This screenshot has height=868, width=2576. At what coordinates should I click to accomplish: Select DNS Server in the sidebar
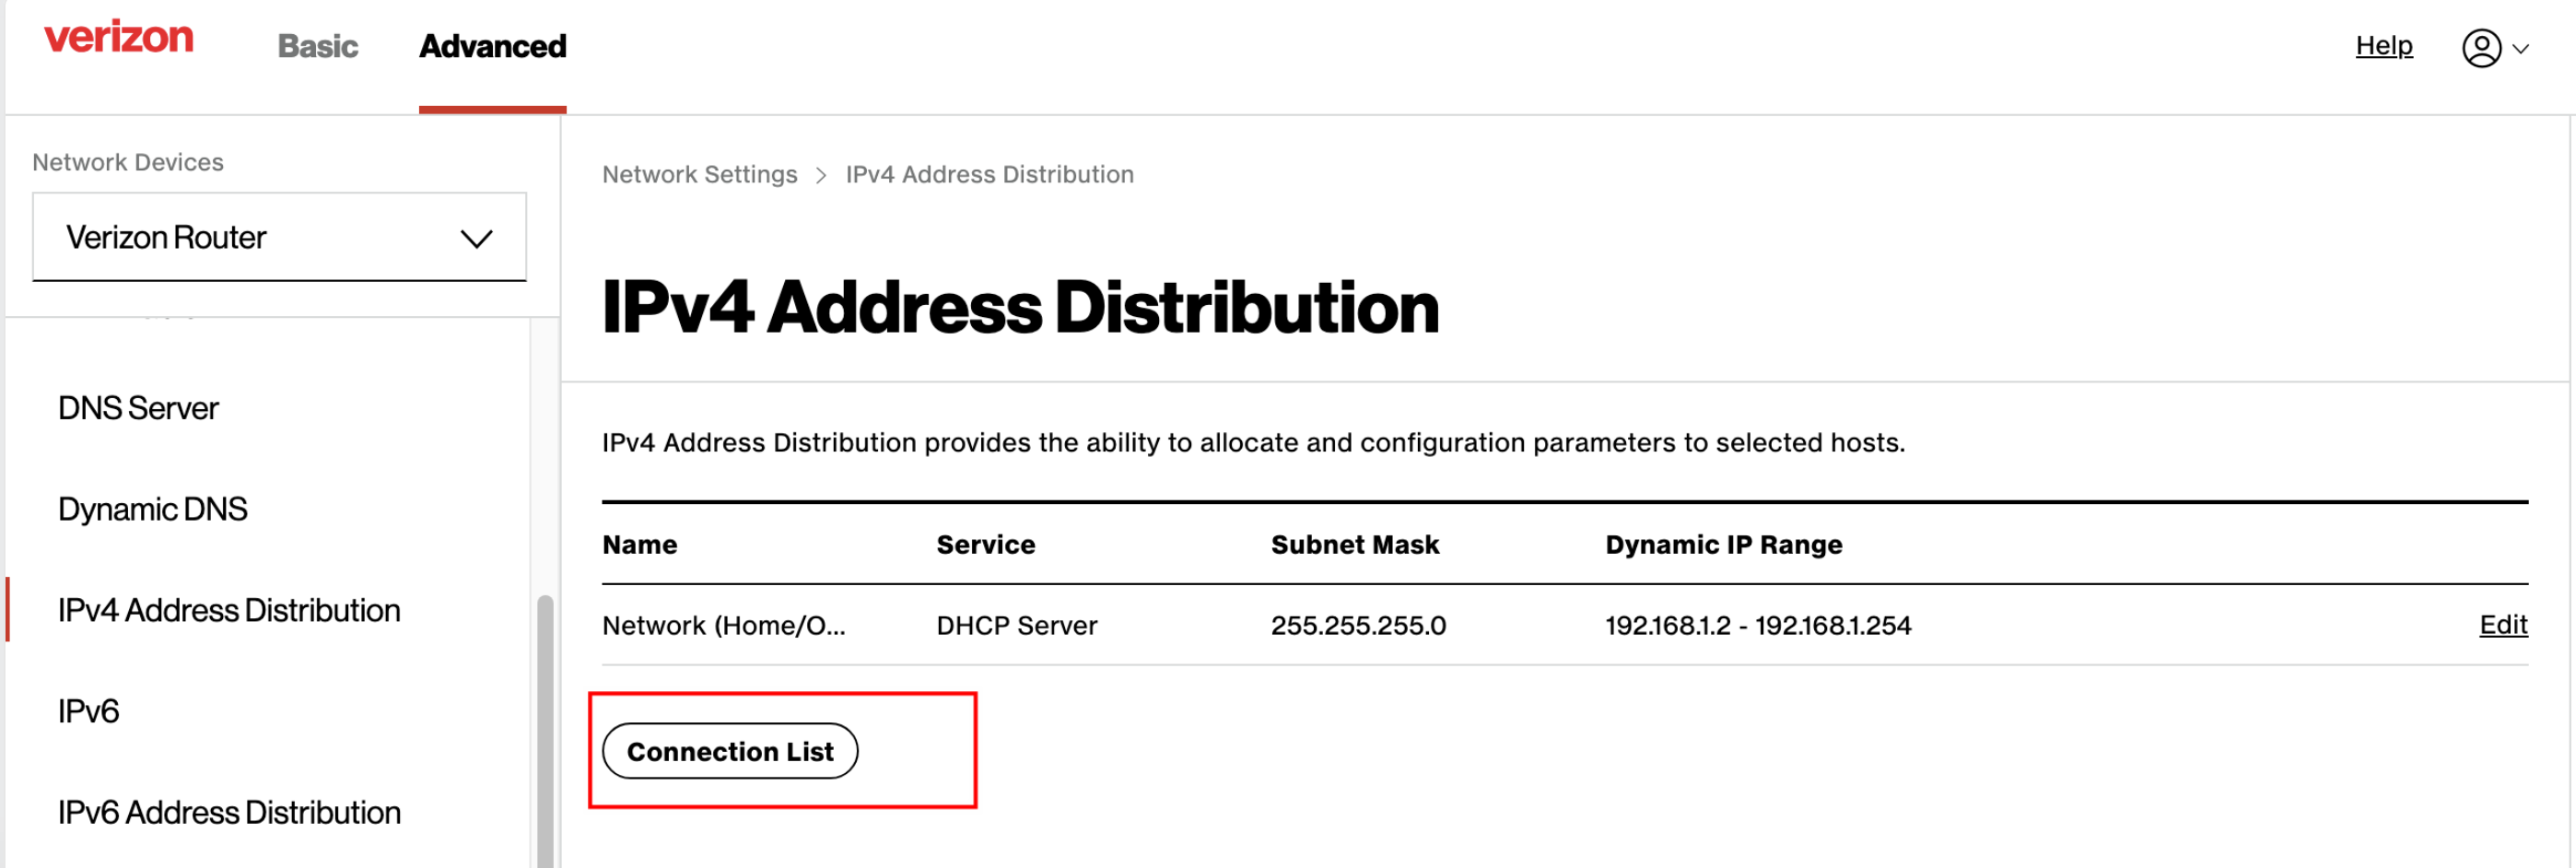(x=138, y=408)
